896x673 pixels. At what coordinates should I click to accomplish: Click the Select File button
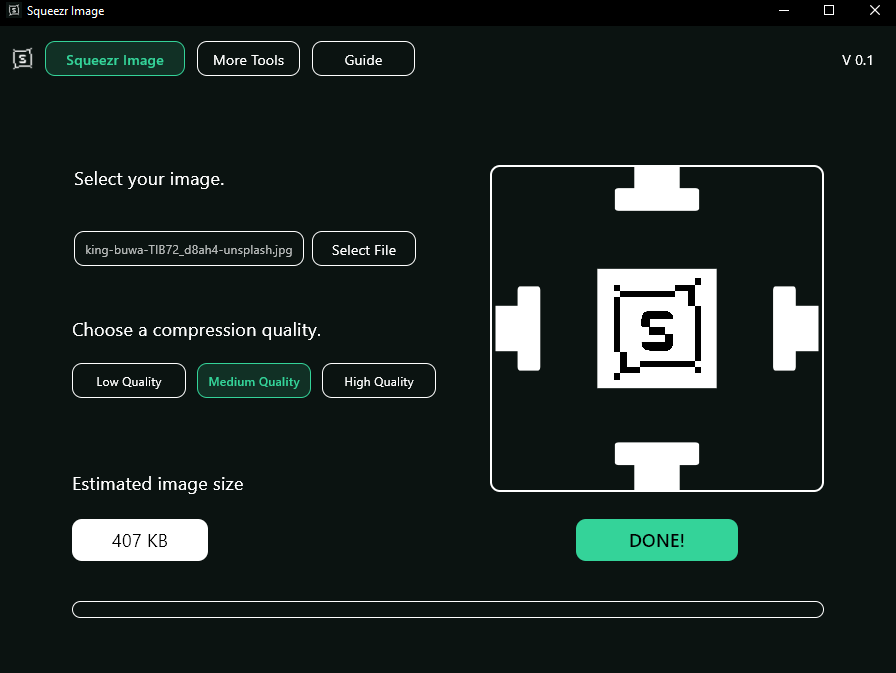coord(364,249)
